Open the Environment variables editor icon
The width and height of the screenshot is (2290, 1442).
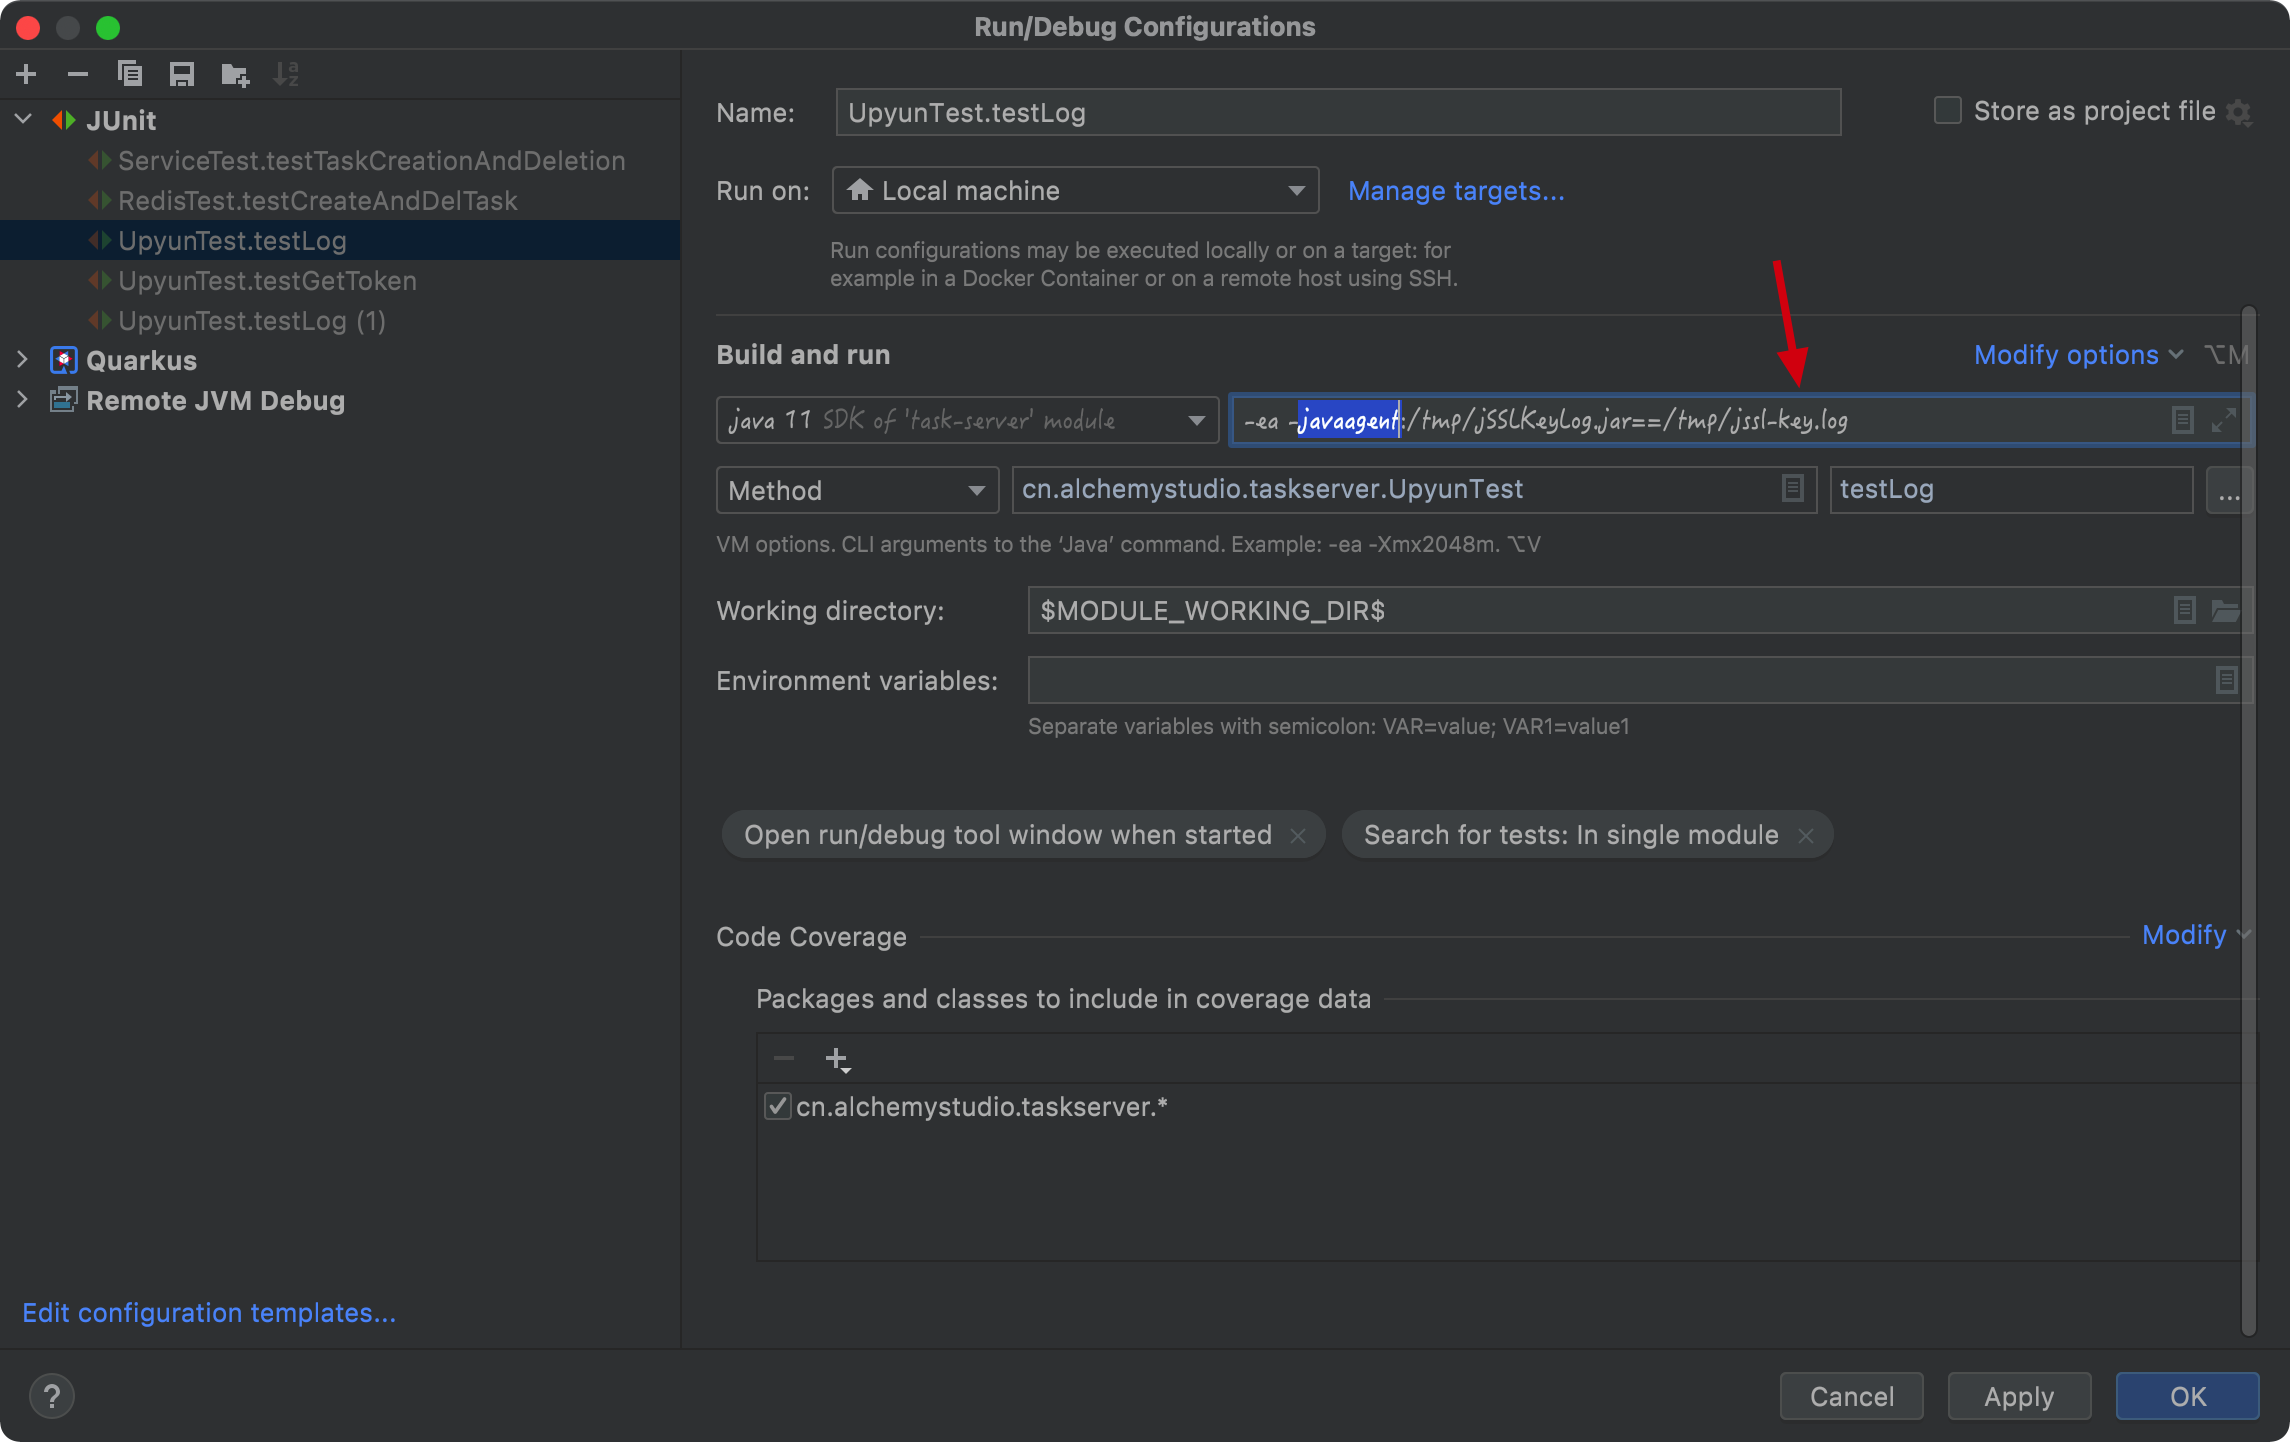[2226, 680]
